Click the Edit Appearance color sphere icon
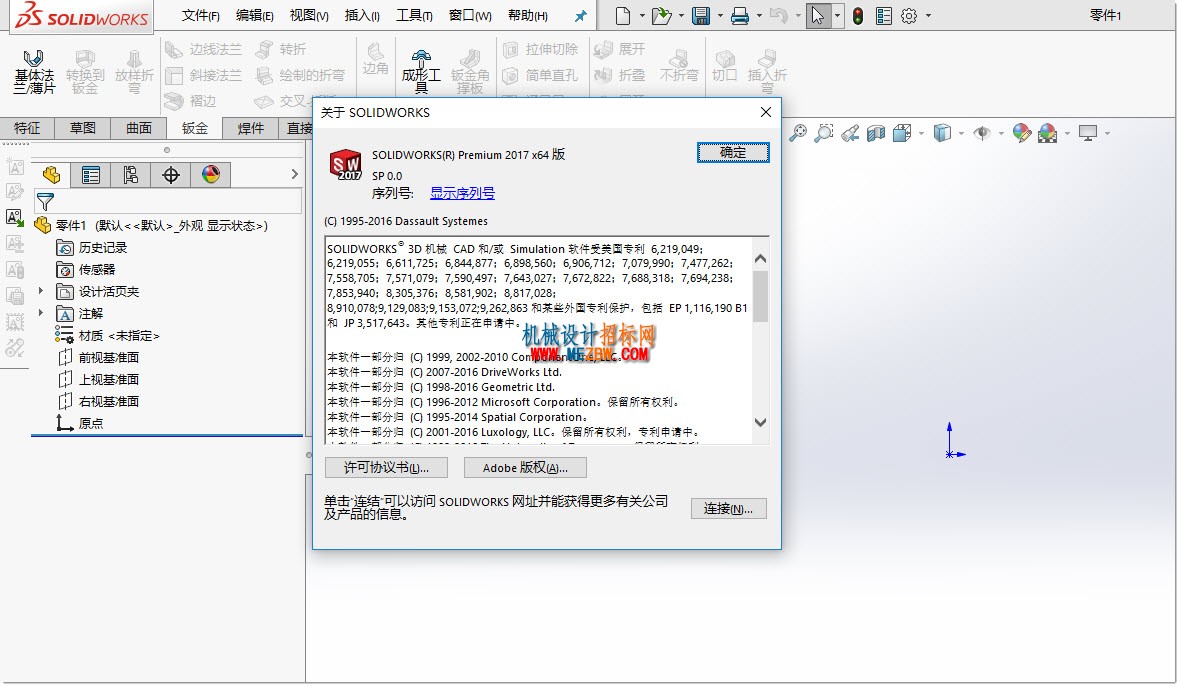1180x687 pixels. point(1021,133)
